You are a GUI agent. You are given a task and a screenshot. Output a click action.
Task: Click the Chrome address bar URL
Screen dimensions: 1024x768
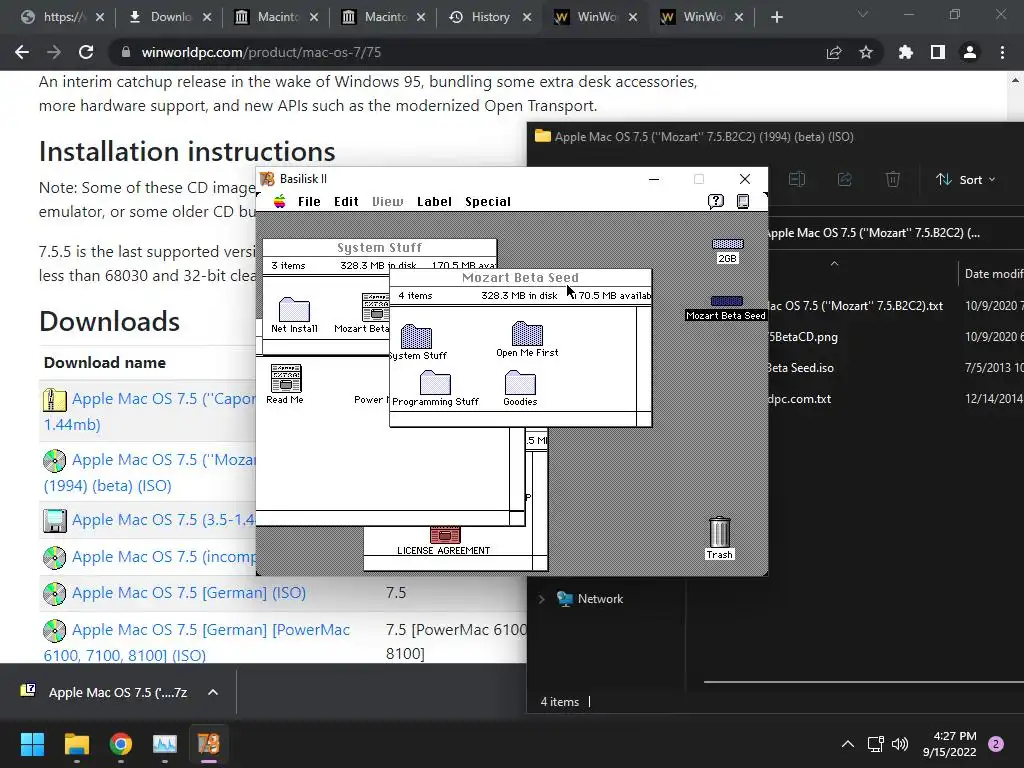[261, 52]
